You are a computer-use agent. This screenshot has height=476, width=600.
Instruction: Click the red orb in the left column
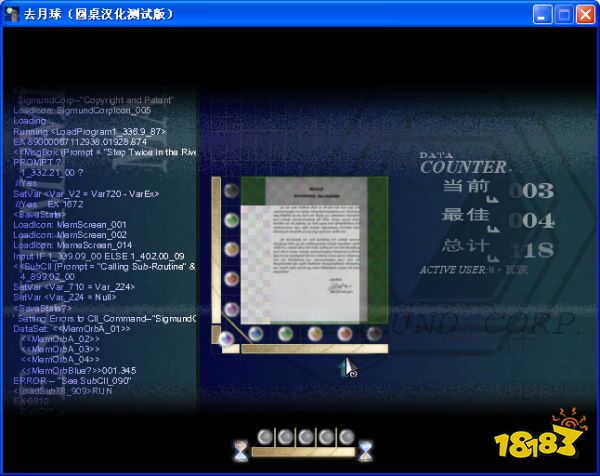(231, 278)
